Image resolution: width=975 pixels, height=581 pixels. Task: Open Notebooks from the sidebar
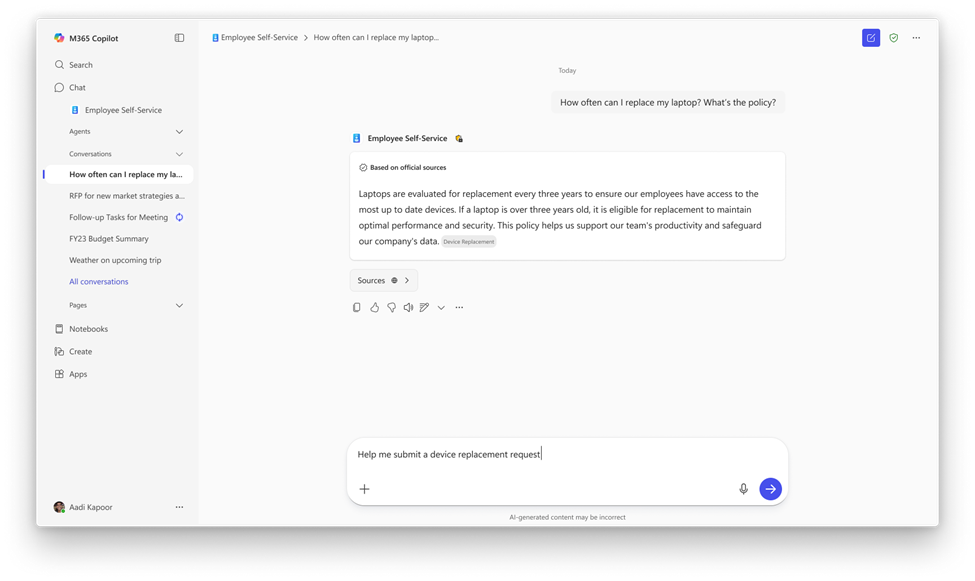(81, 329)
